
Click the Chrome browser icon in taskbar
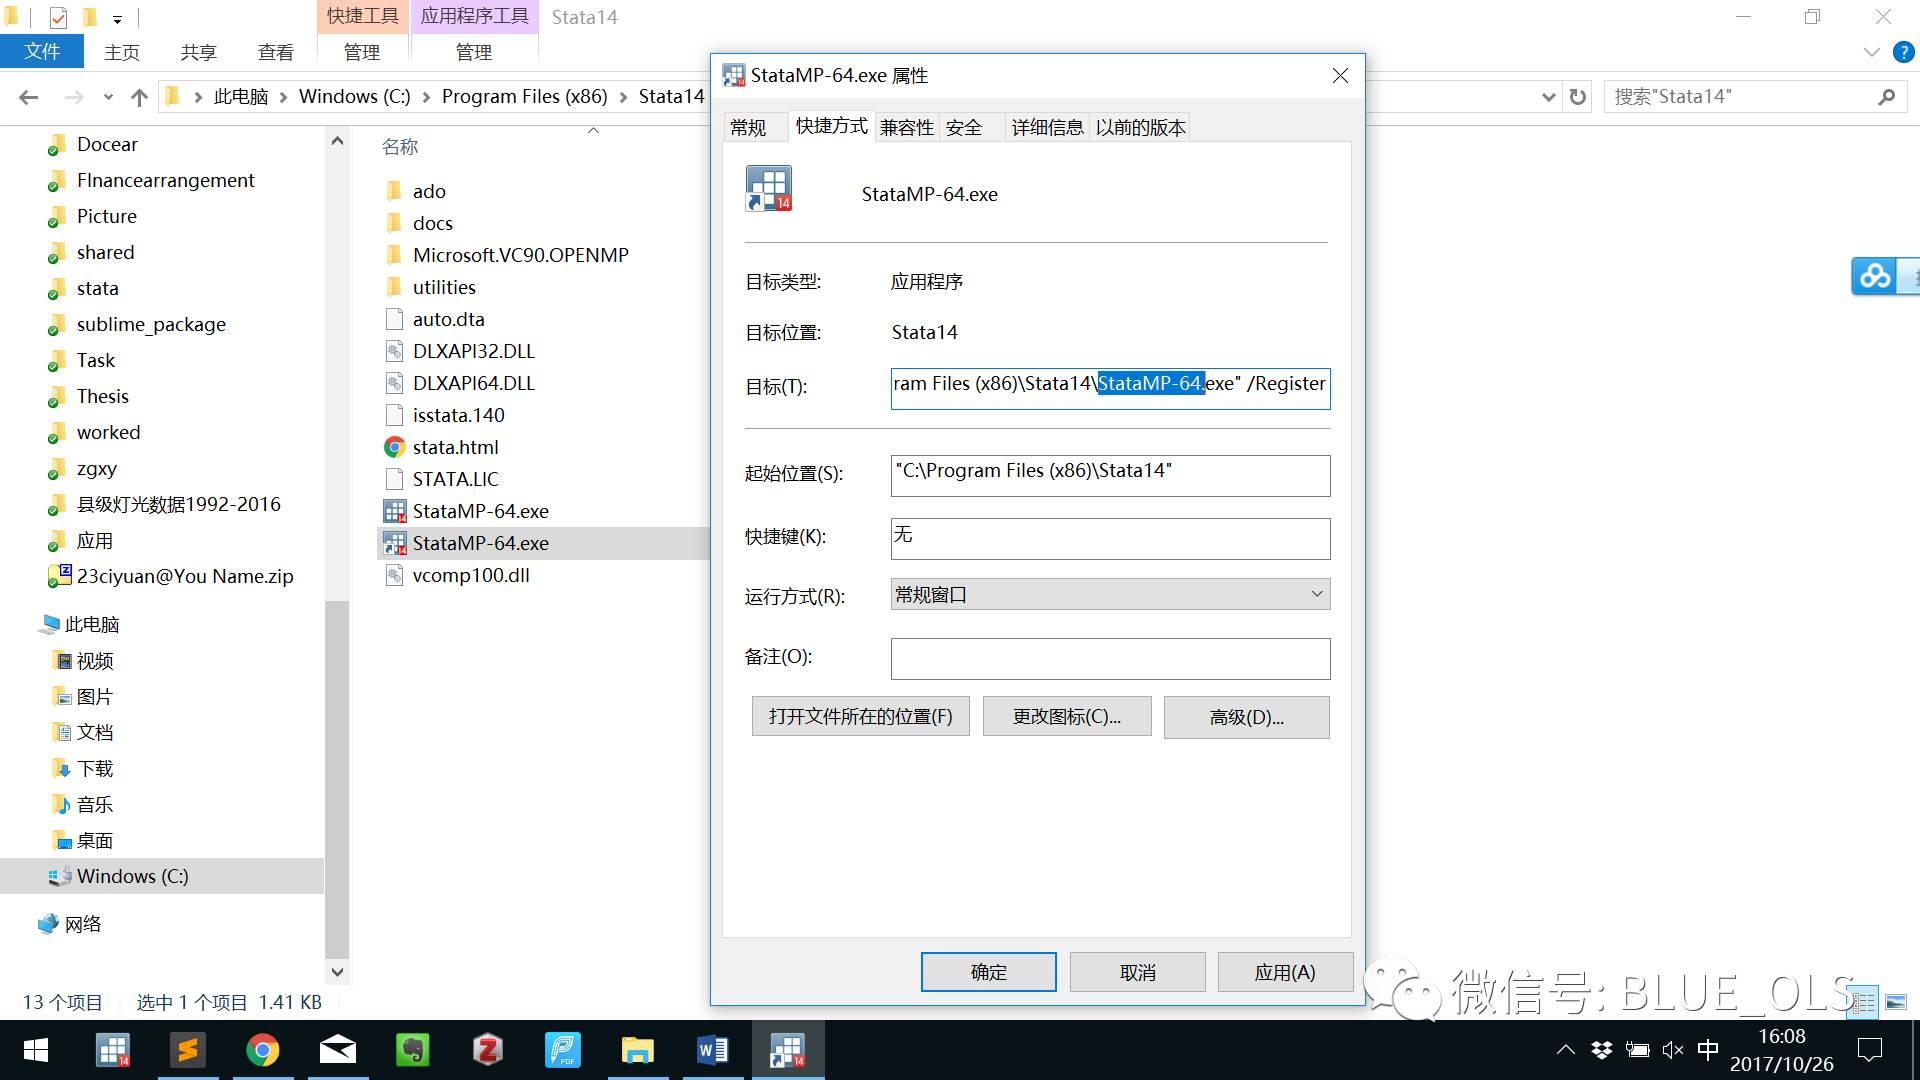click(262, 1050)
